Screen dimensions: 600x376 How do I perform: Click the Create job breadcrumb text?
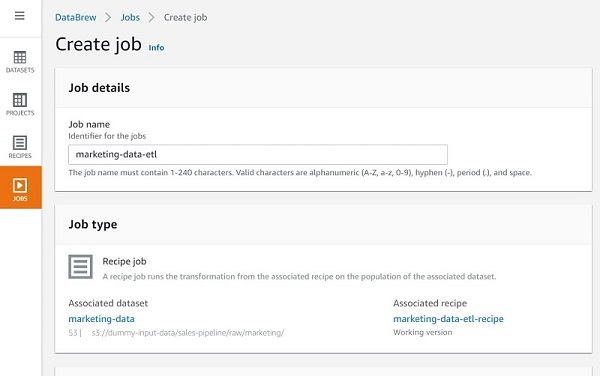(186, 17)
